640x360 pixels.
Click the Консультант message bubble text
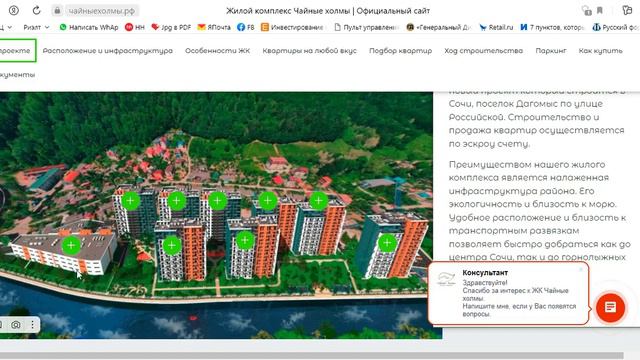click(519, 298)
